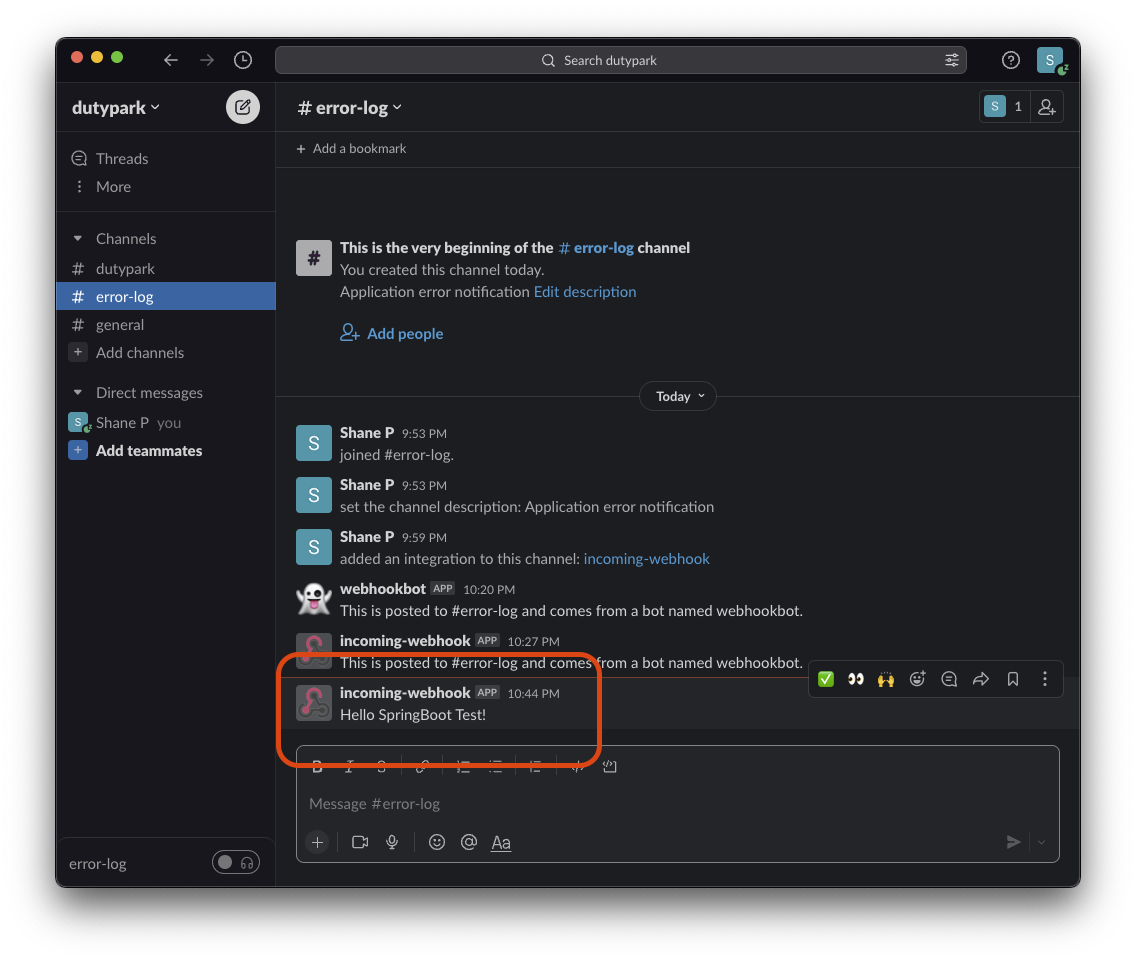Click Add a bookmark
Image resolution: width=1136 pixels, height=961 pixels.
(x=351, y=149)
